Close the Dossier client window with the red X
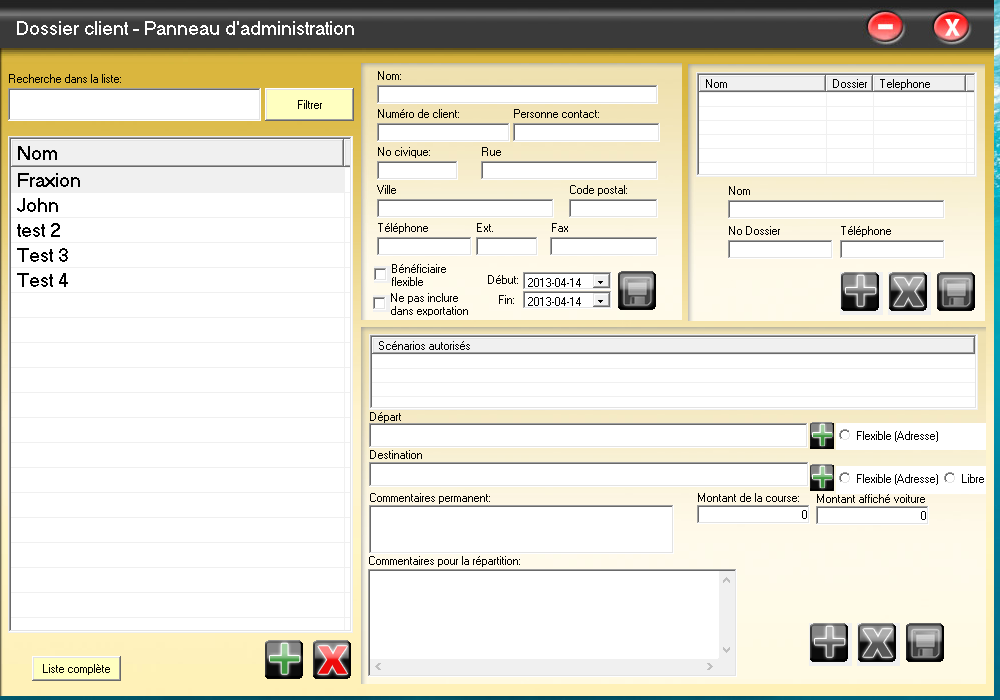This screenshot has height=700, width=1000. click(952, 27)
